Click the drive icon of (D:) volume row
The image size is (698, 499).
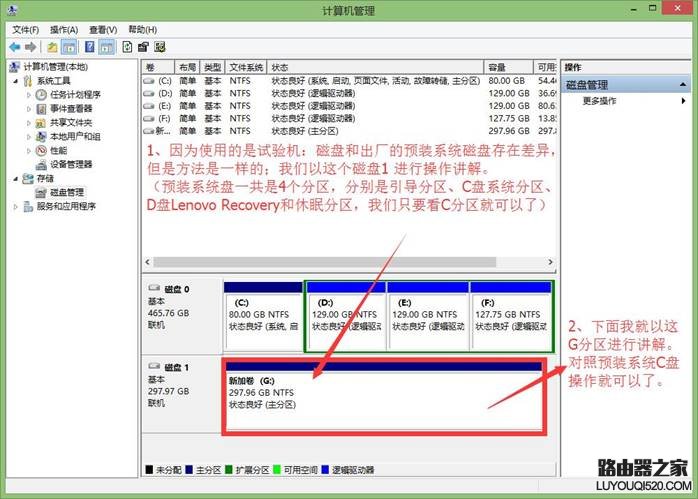point(149,93)
